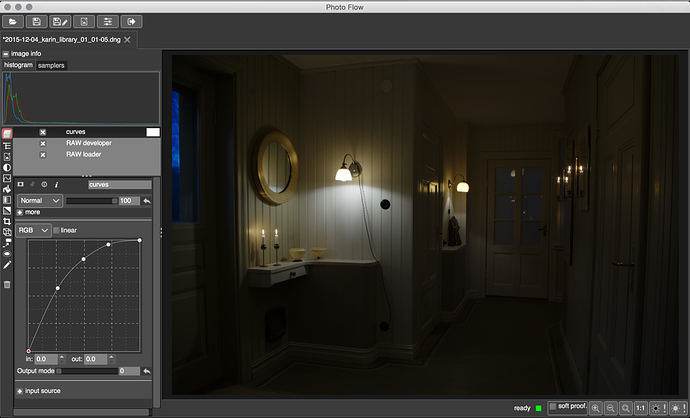This screenshot has width=690, height=418.
Task: Enable the soft proof checkbox
Action: [553, 408]
